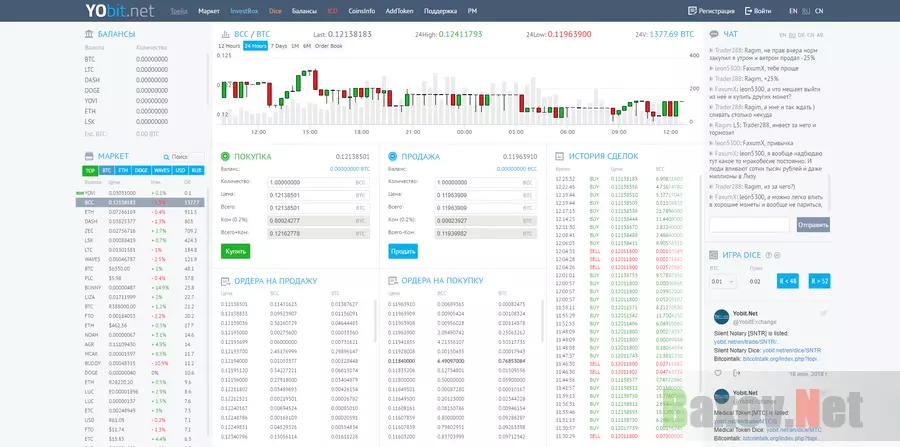Switch the chart to 7 Days
The image size is (900, 447).
click(279, 46)
